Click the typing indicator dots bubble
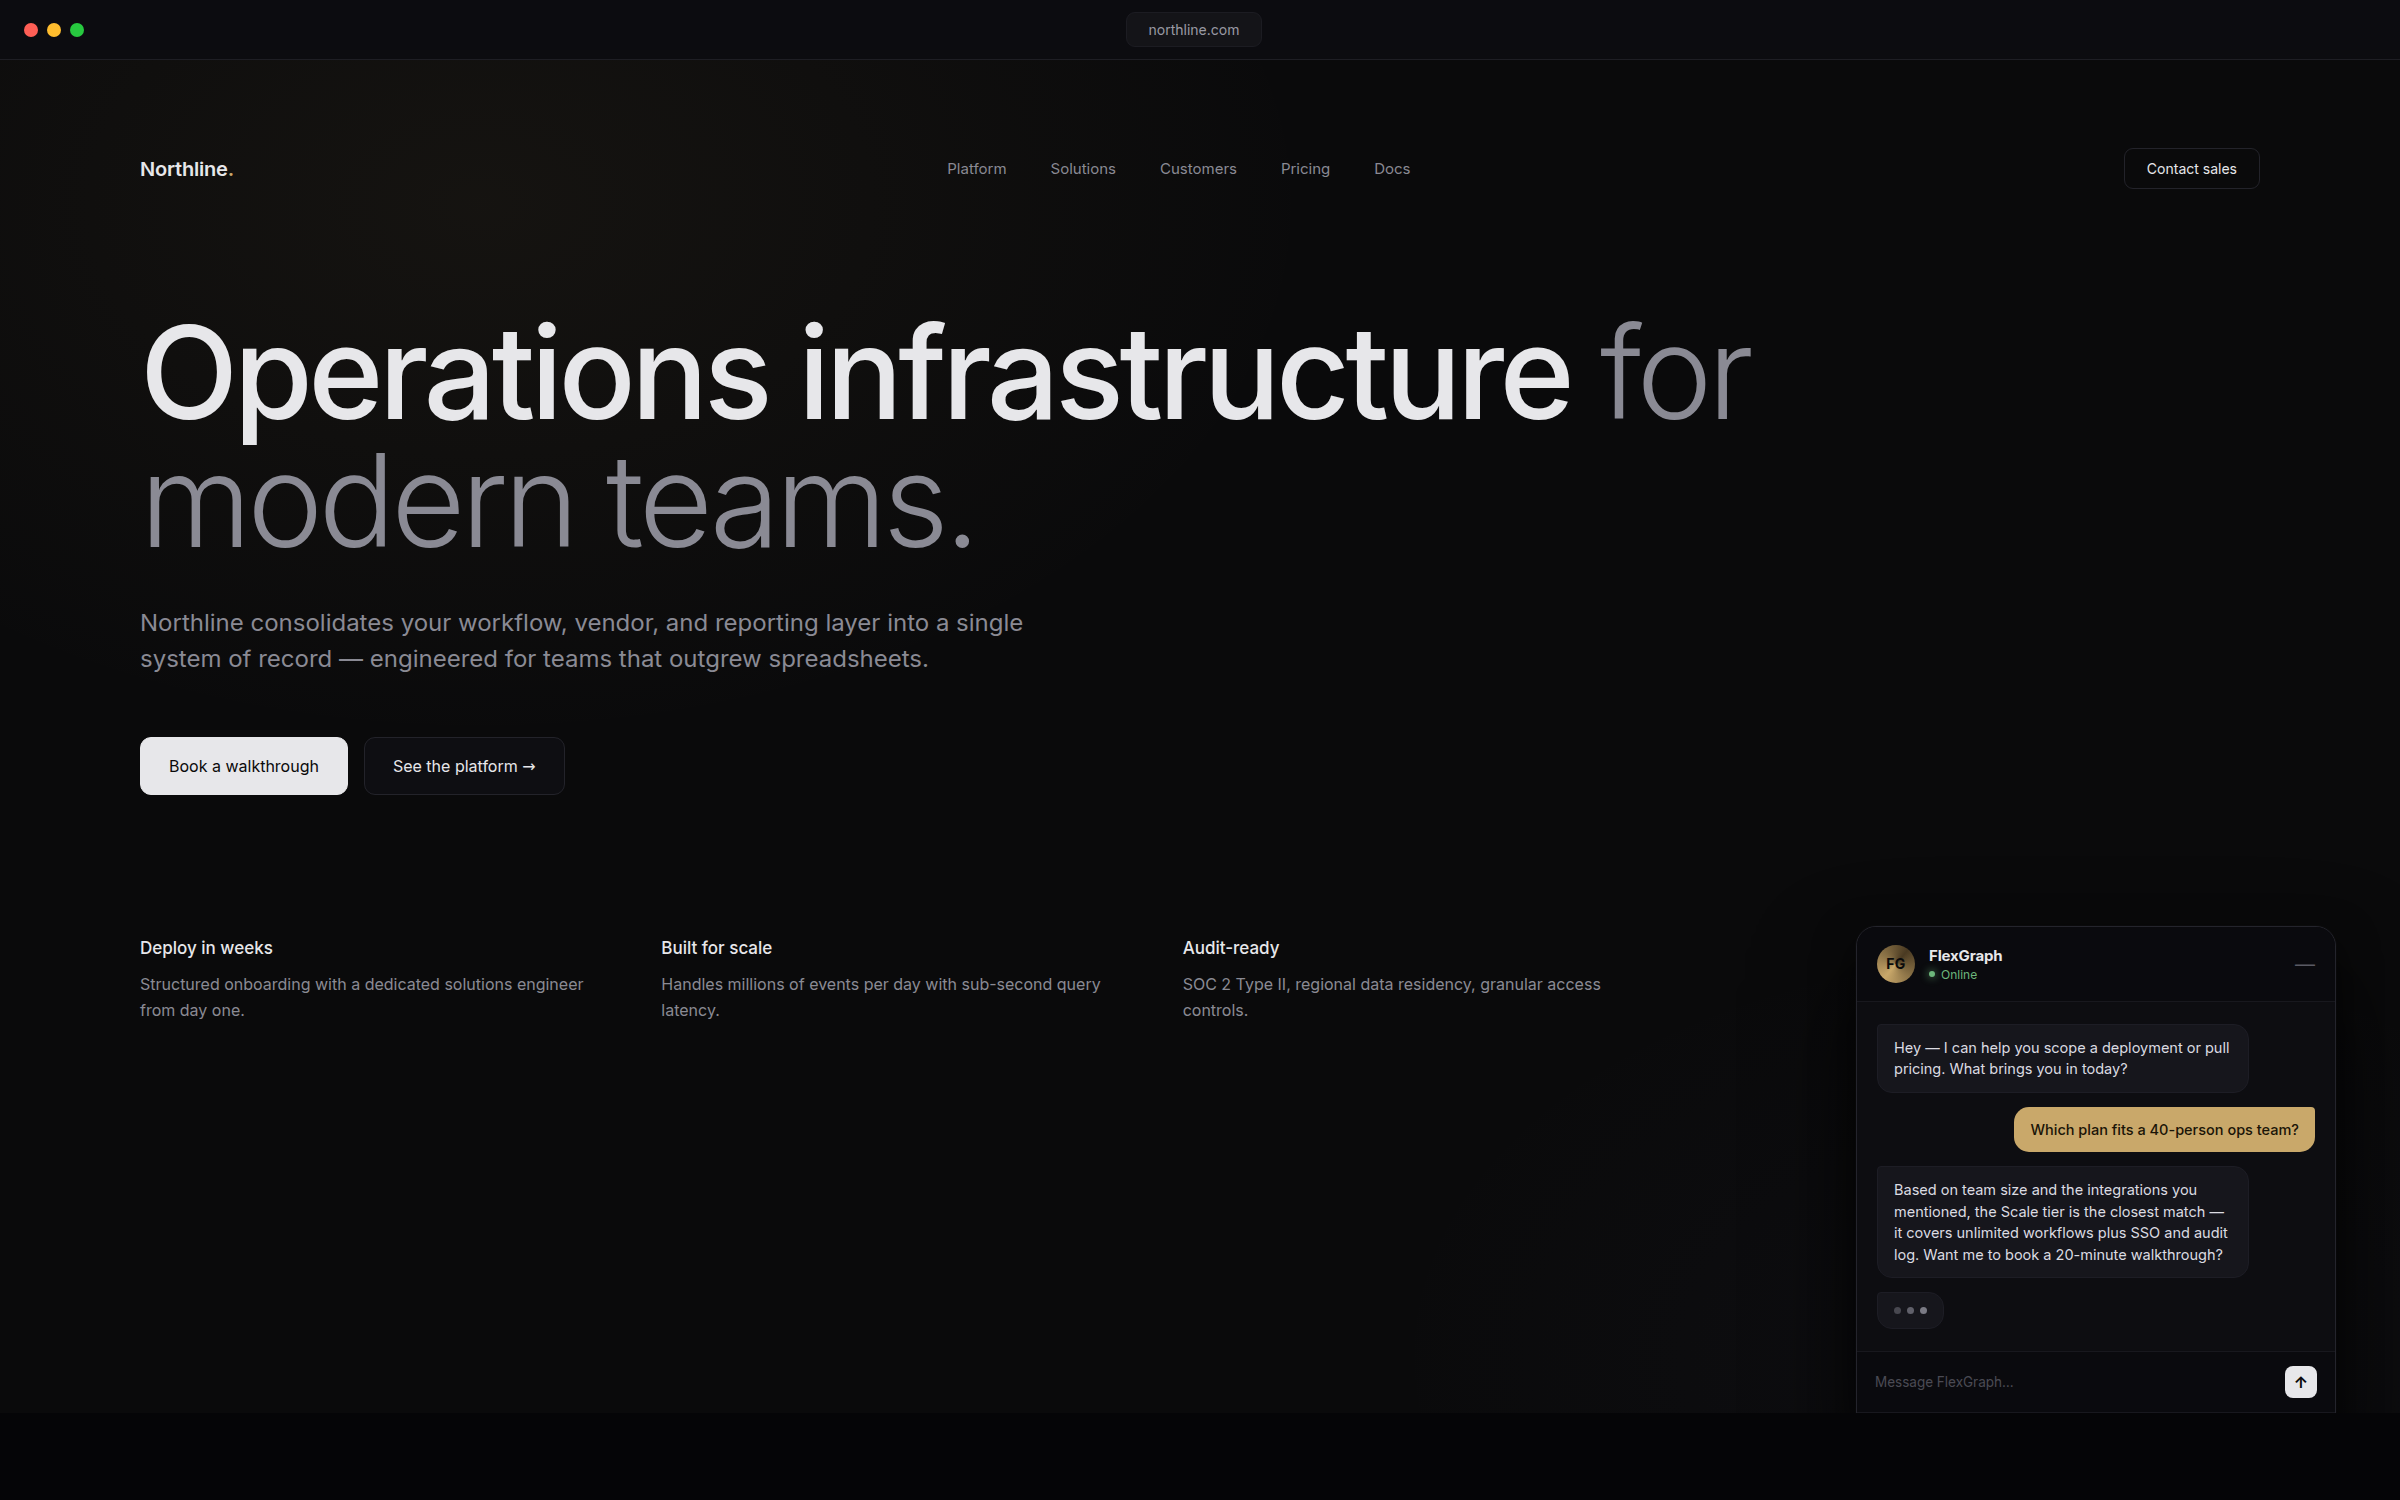 pyautogui.click(x=1909, y=1310)
